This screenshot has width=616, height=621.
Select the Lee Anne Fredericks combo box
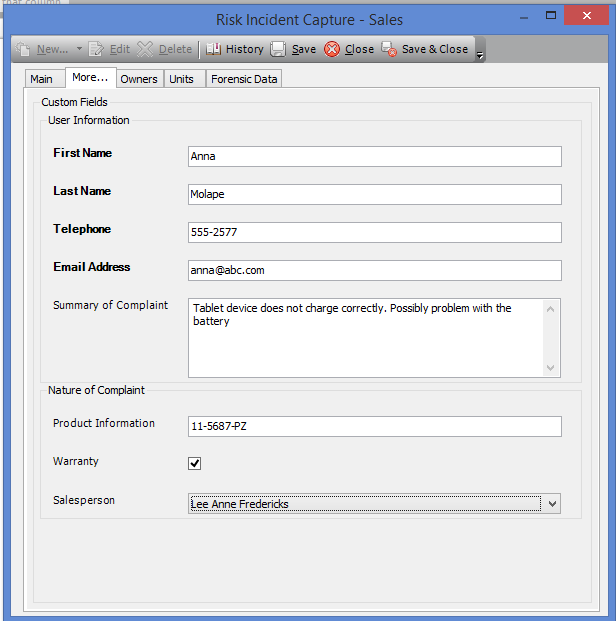tap(374, 504)
